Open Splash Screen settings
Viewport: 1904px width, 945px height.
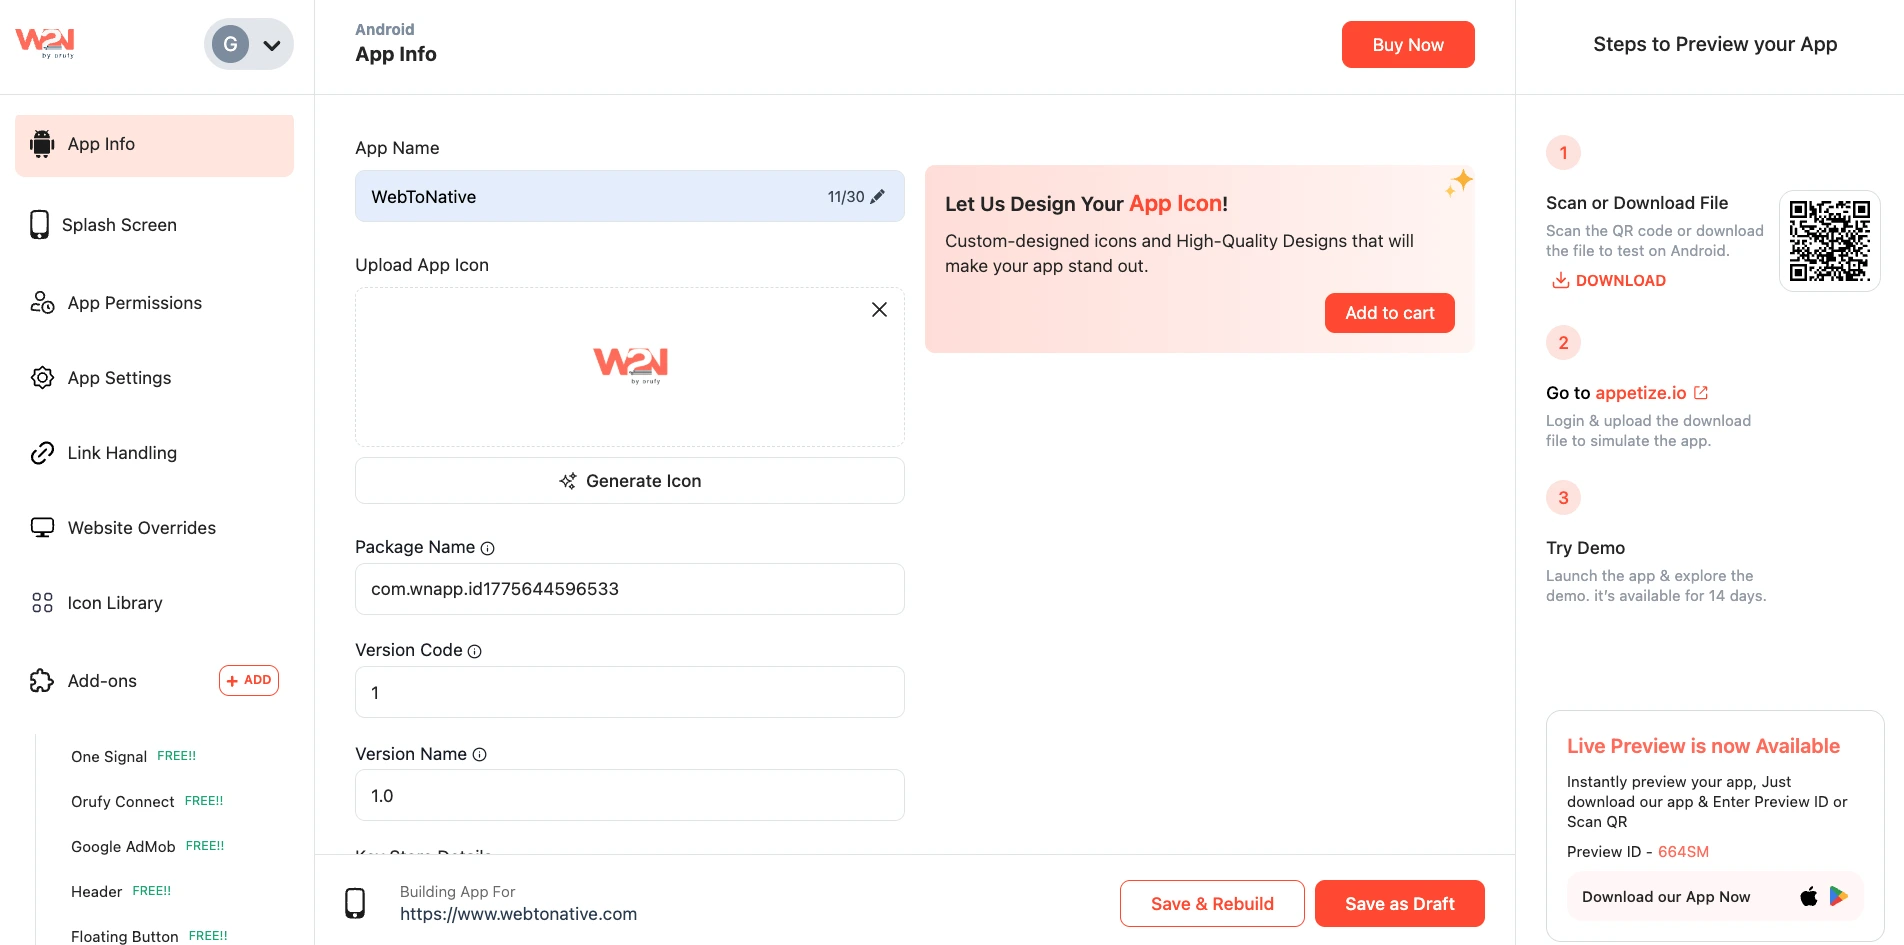119,225
